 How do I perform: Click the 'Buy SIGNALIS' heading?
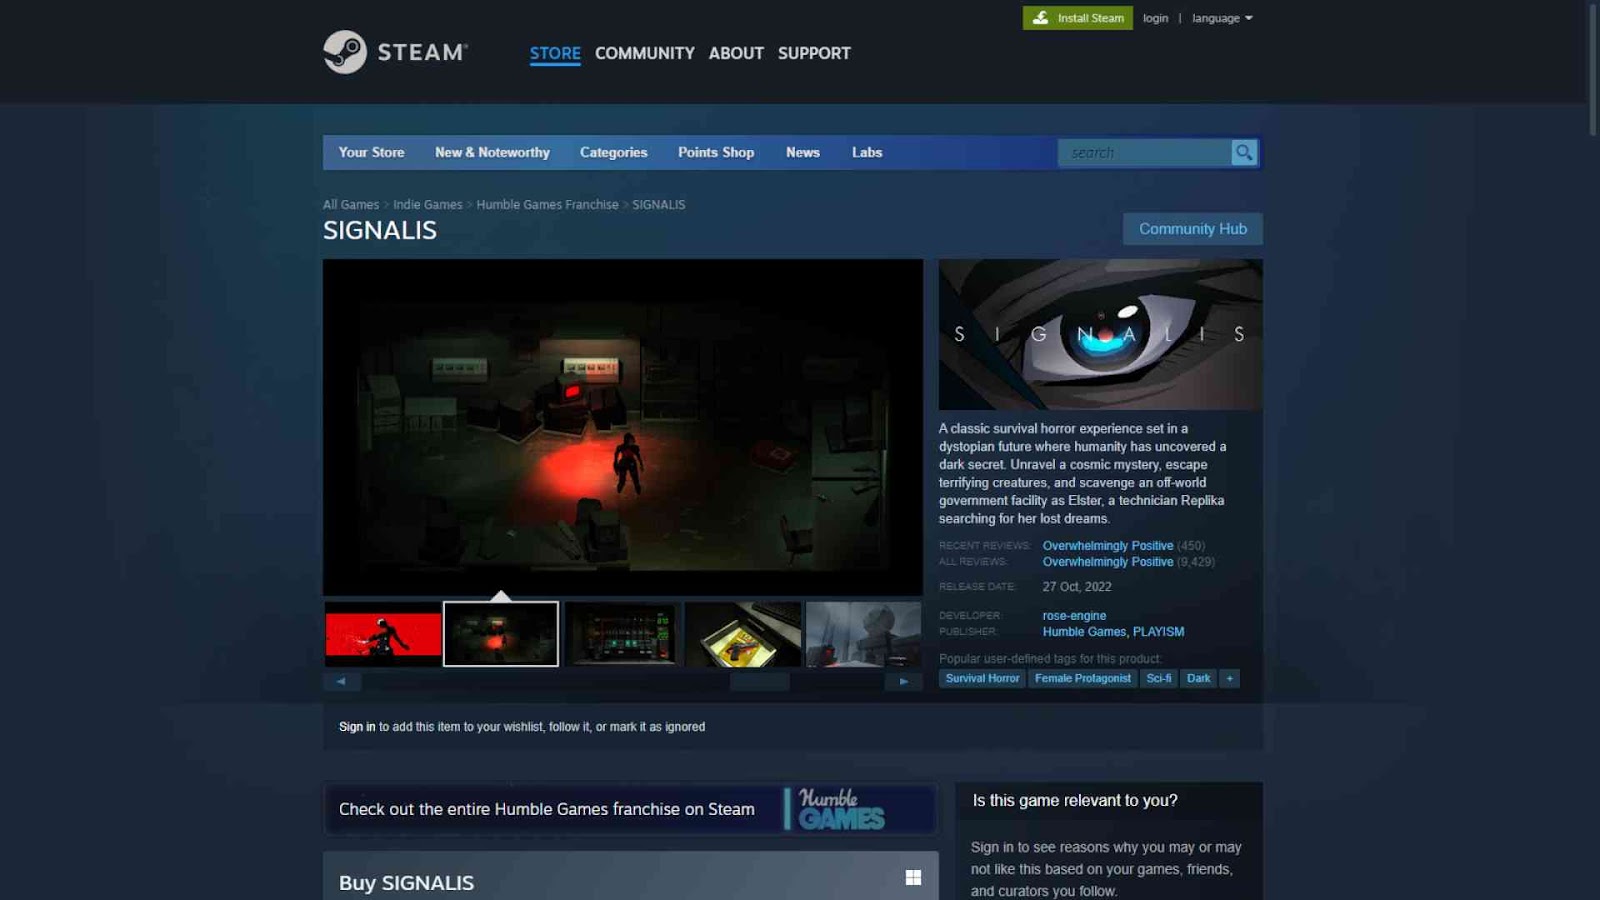[x=406, y=883]
